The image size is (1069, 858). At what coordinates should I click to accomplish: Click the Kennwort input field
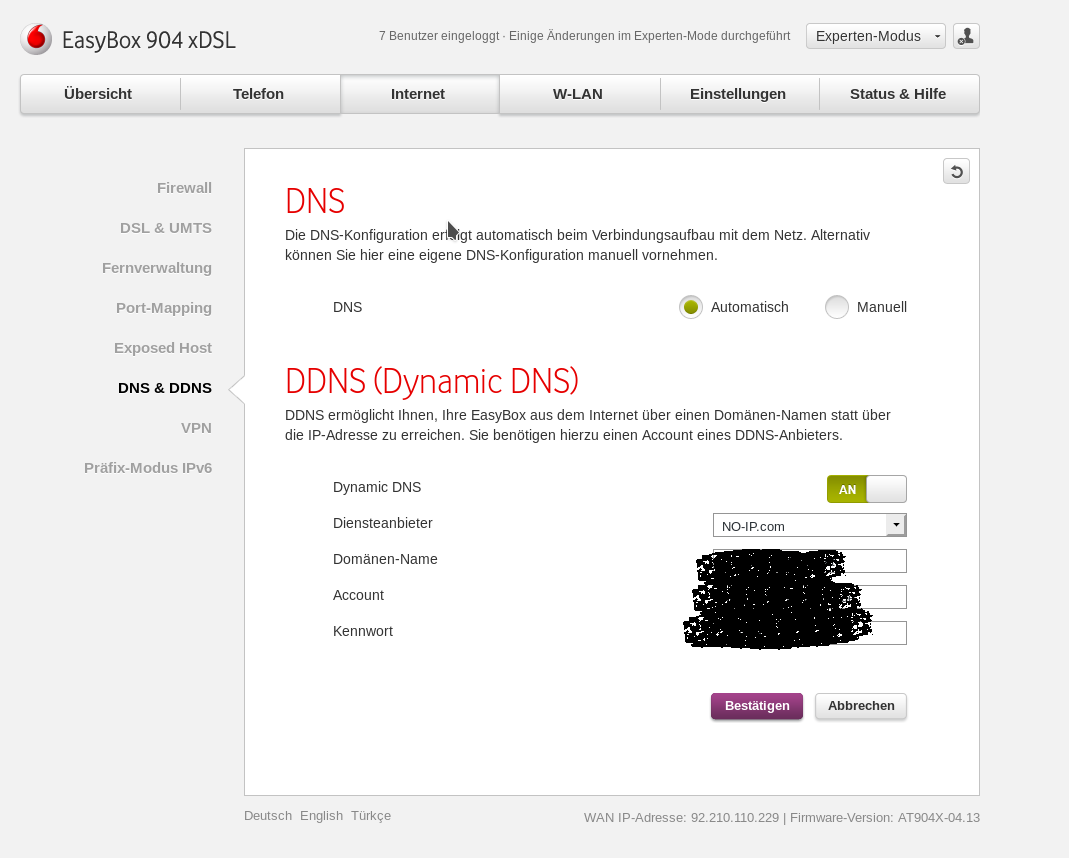888,633
